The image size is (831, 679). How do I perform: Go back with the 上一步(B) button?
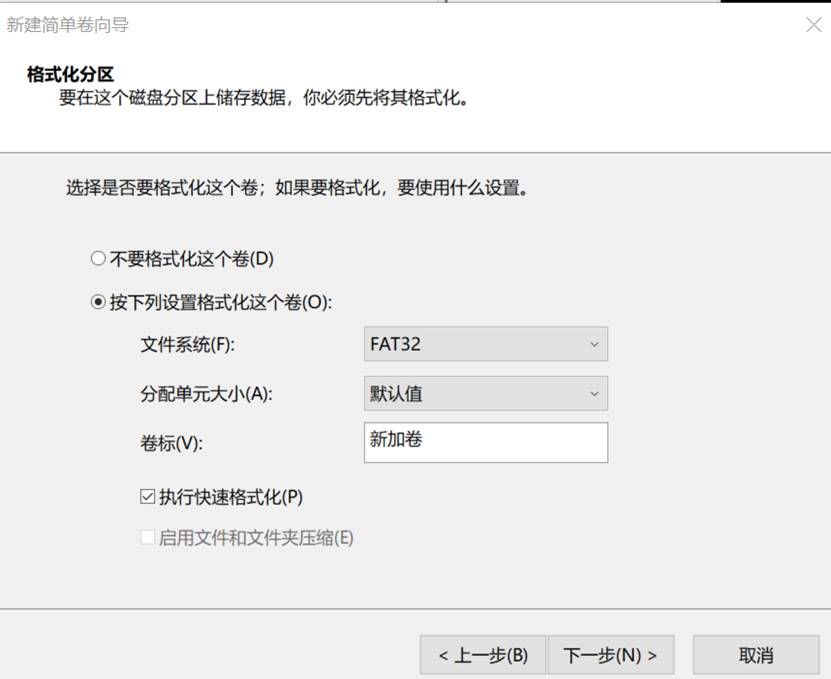[x=483, y=655]
